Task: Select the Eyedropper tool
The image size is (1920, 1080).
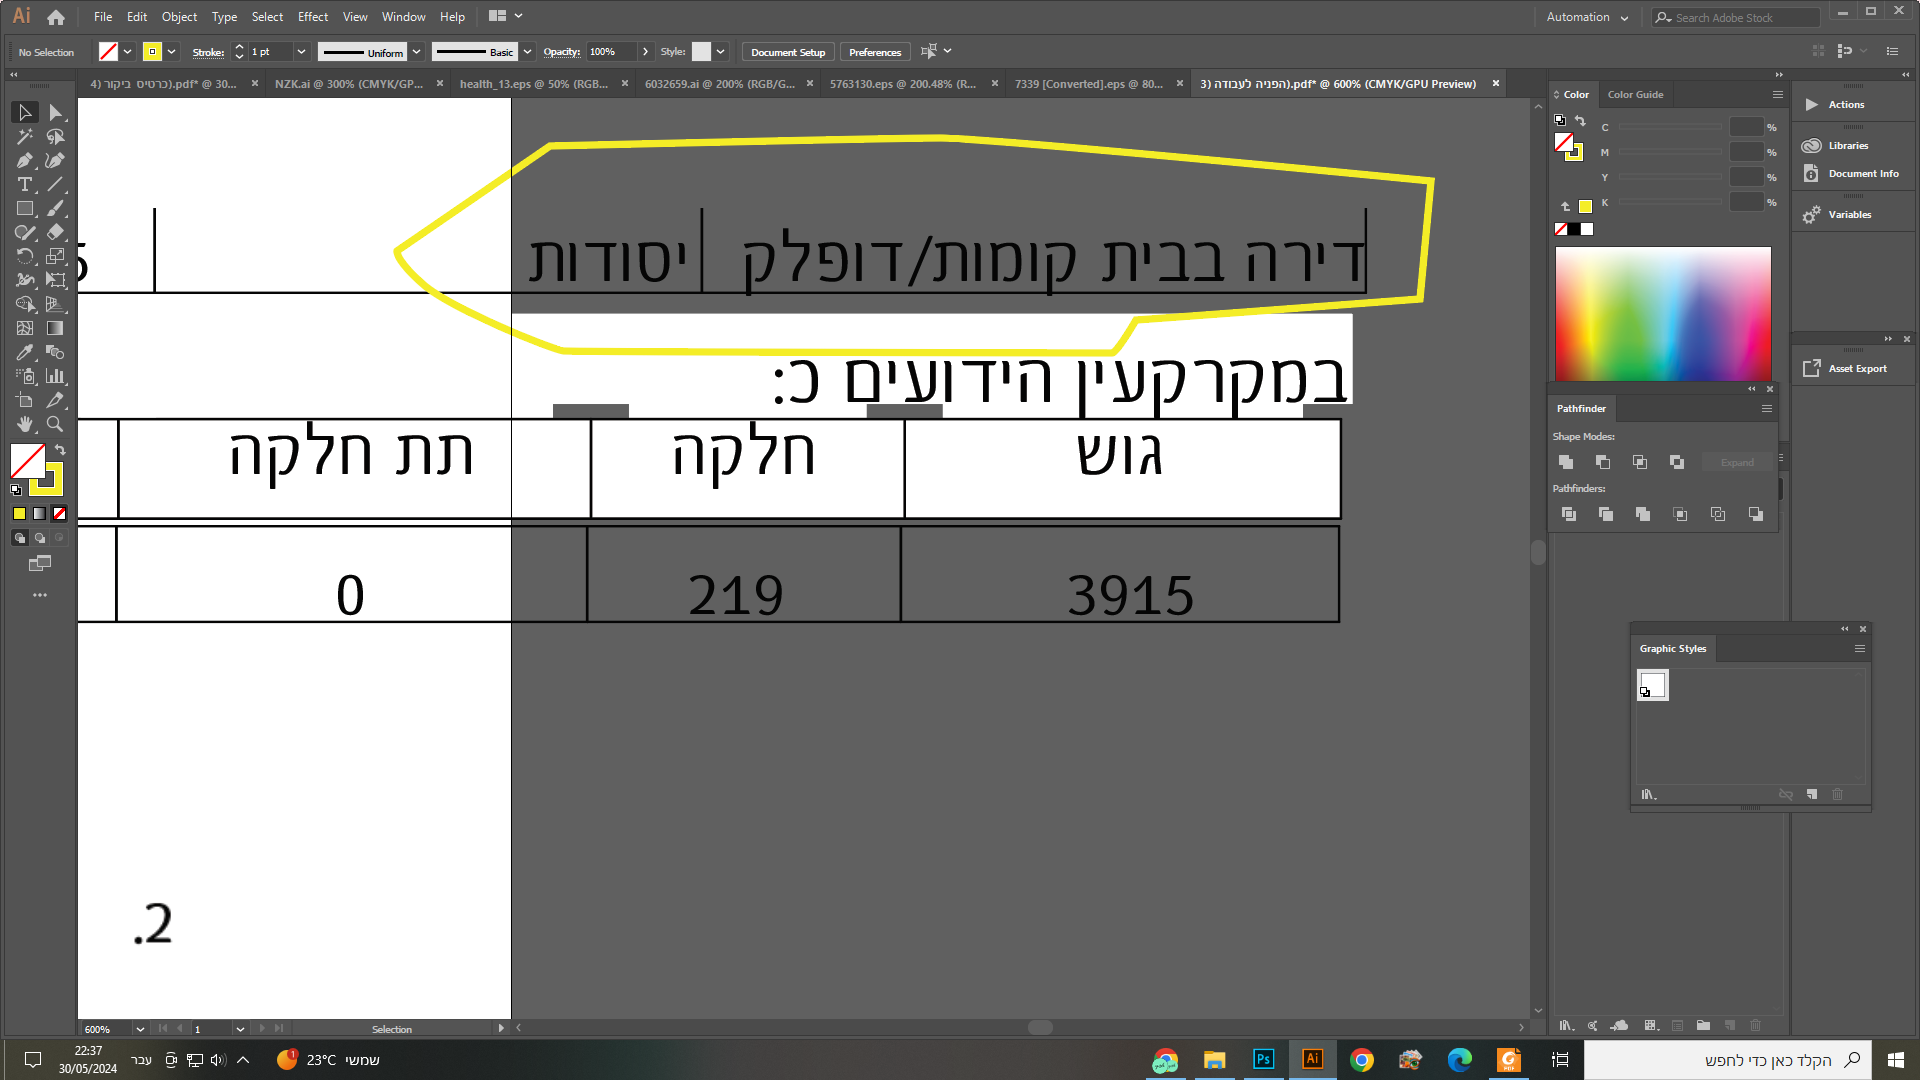Action: [x=24, y=352]
